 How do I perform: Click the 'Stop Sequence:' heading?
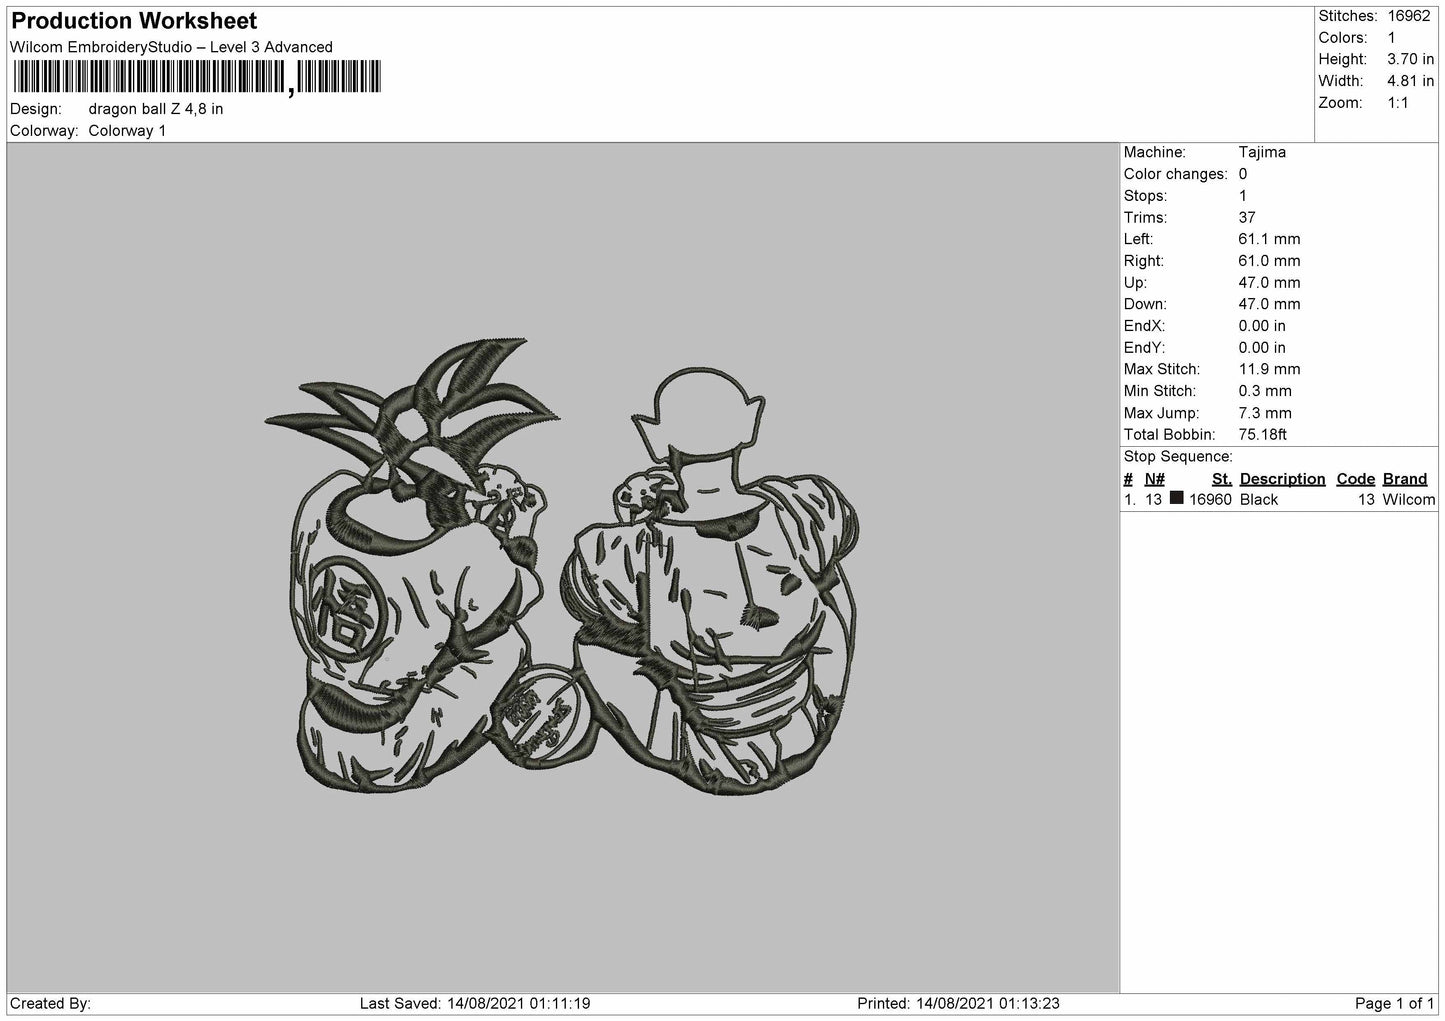(x=1178, y=457)
